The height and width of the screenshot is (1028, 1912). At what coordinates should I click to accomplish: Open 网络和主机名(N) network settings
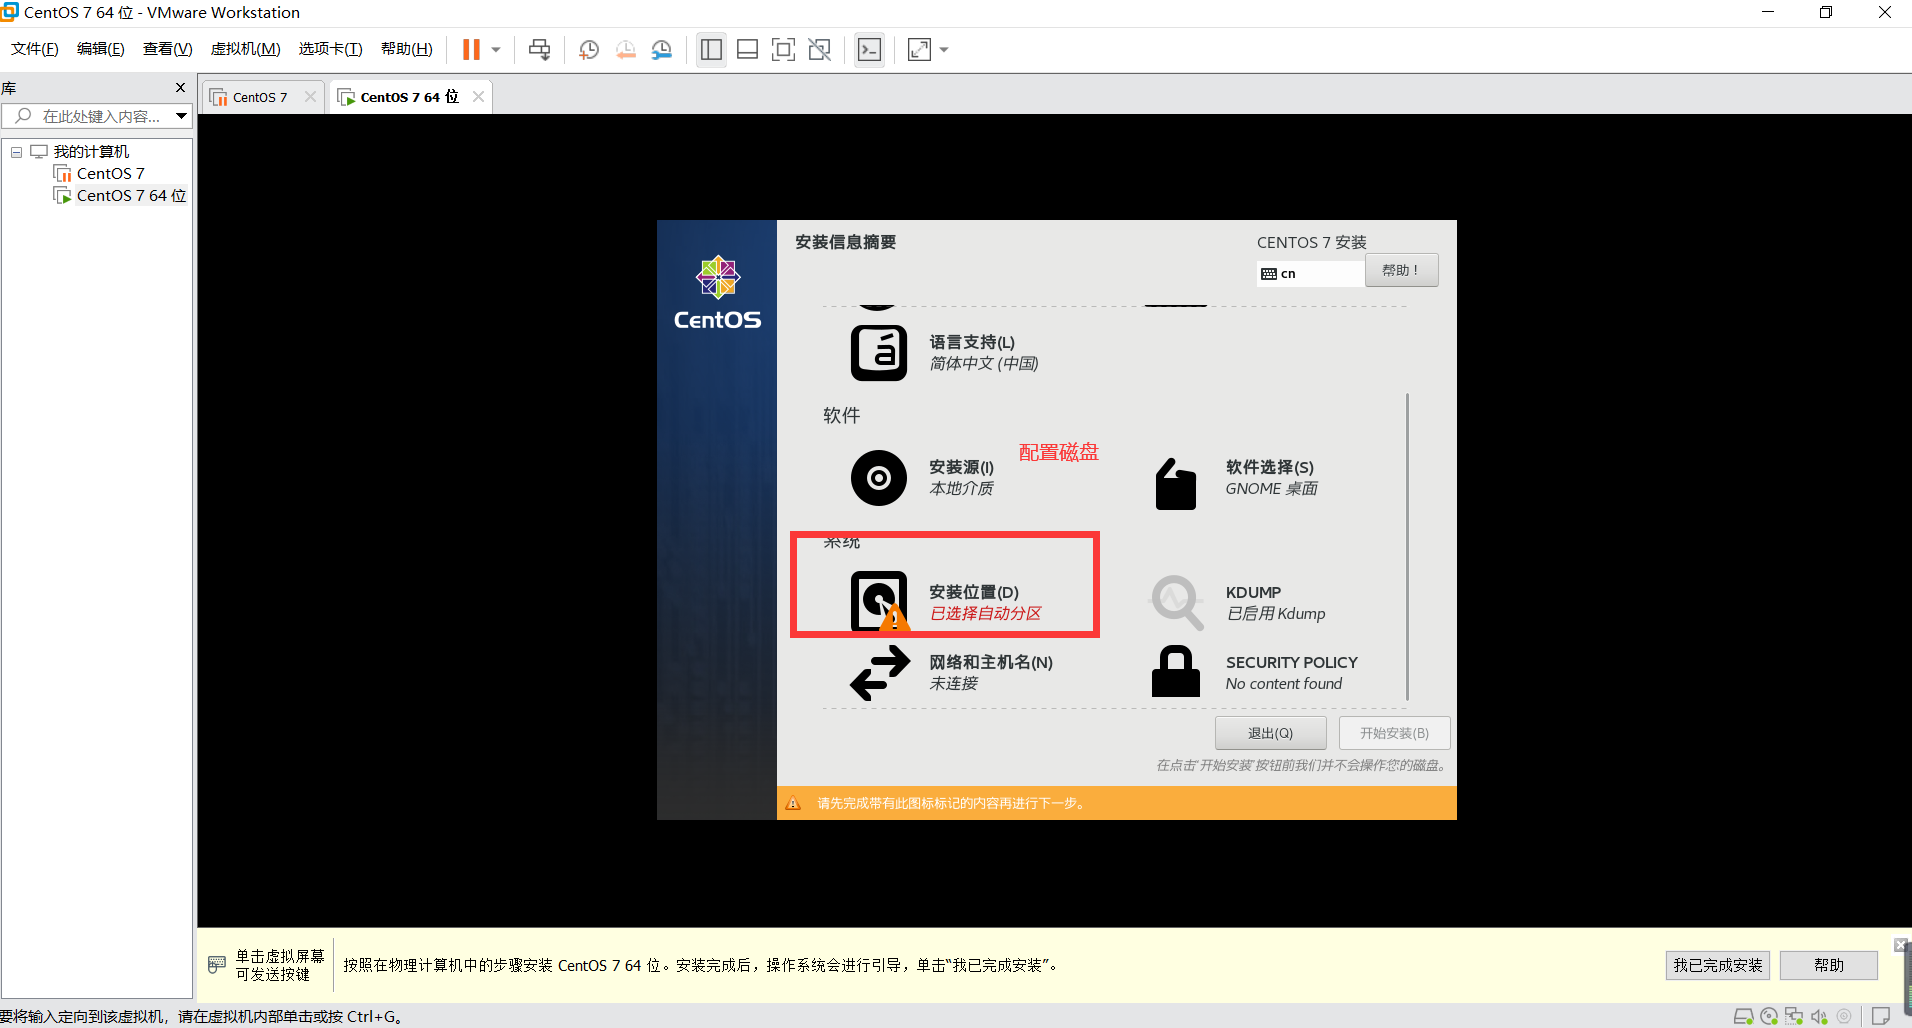[x=951, y=672]
